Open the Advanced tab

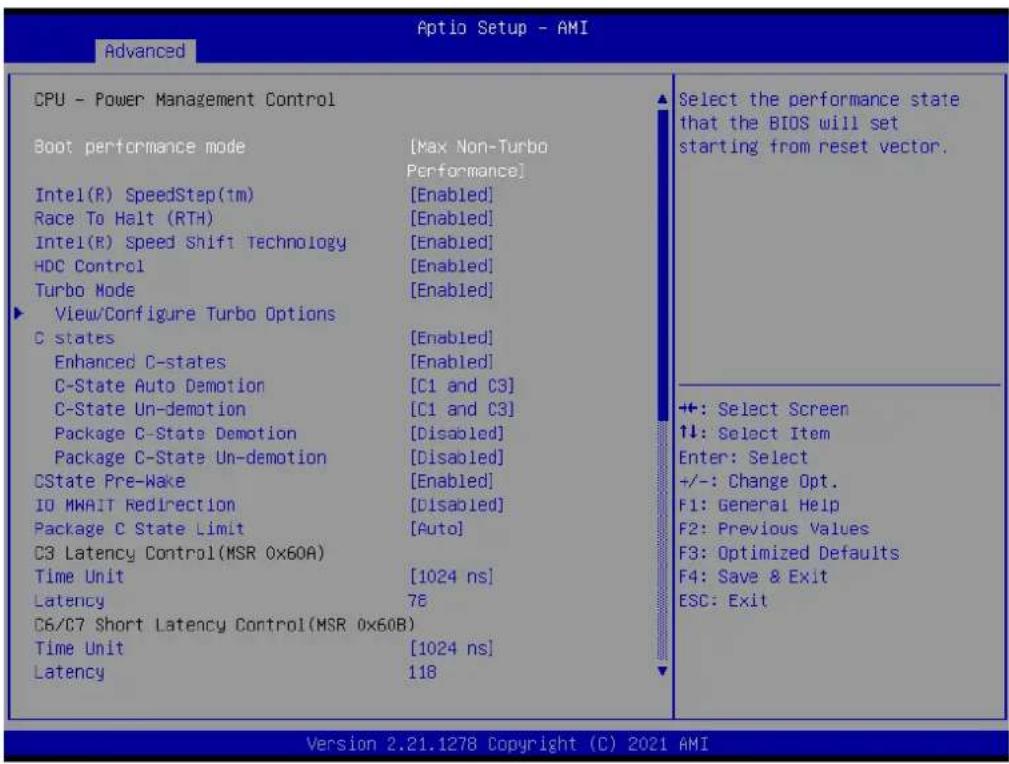[145, 51]
